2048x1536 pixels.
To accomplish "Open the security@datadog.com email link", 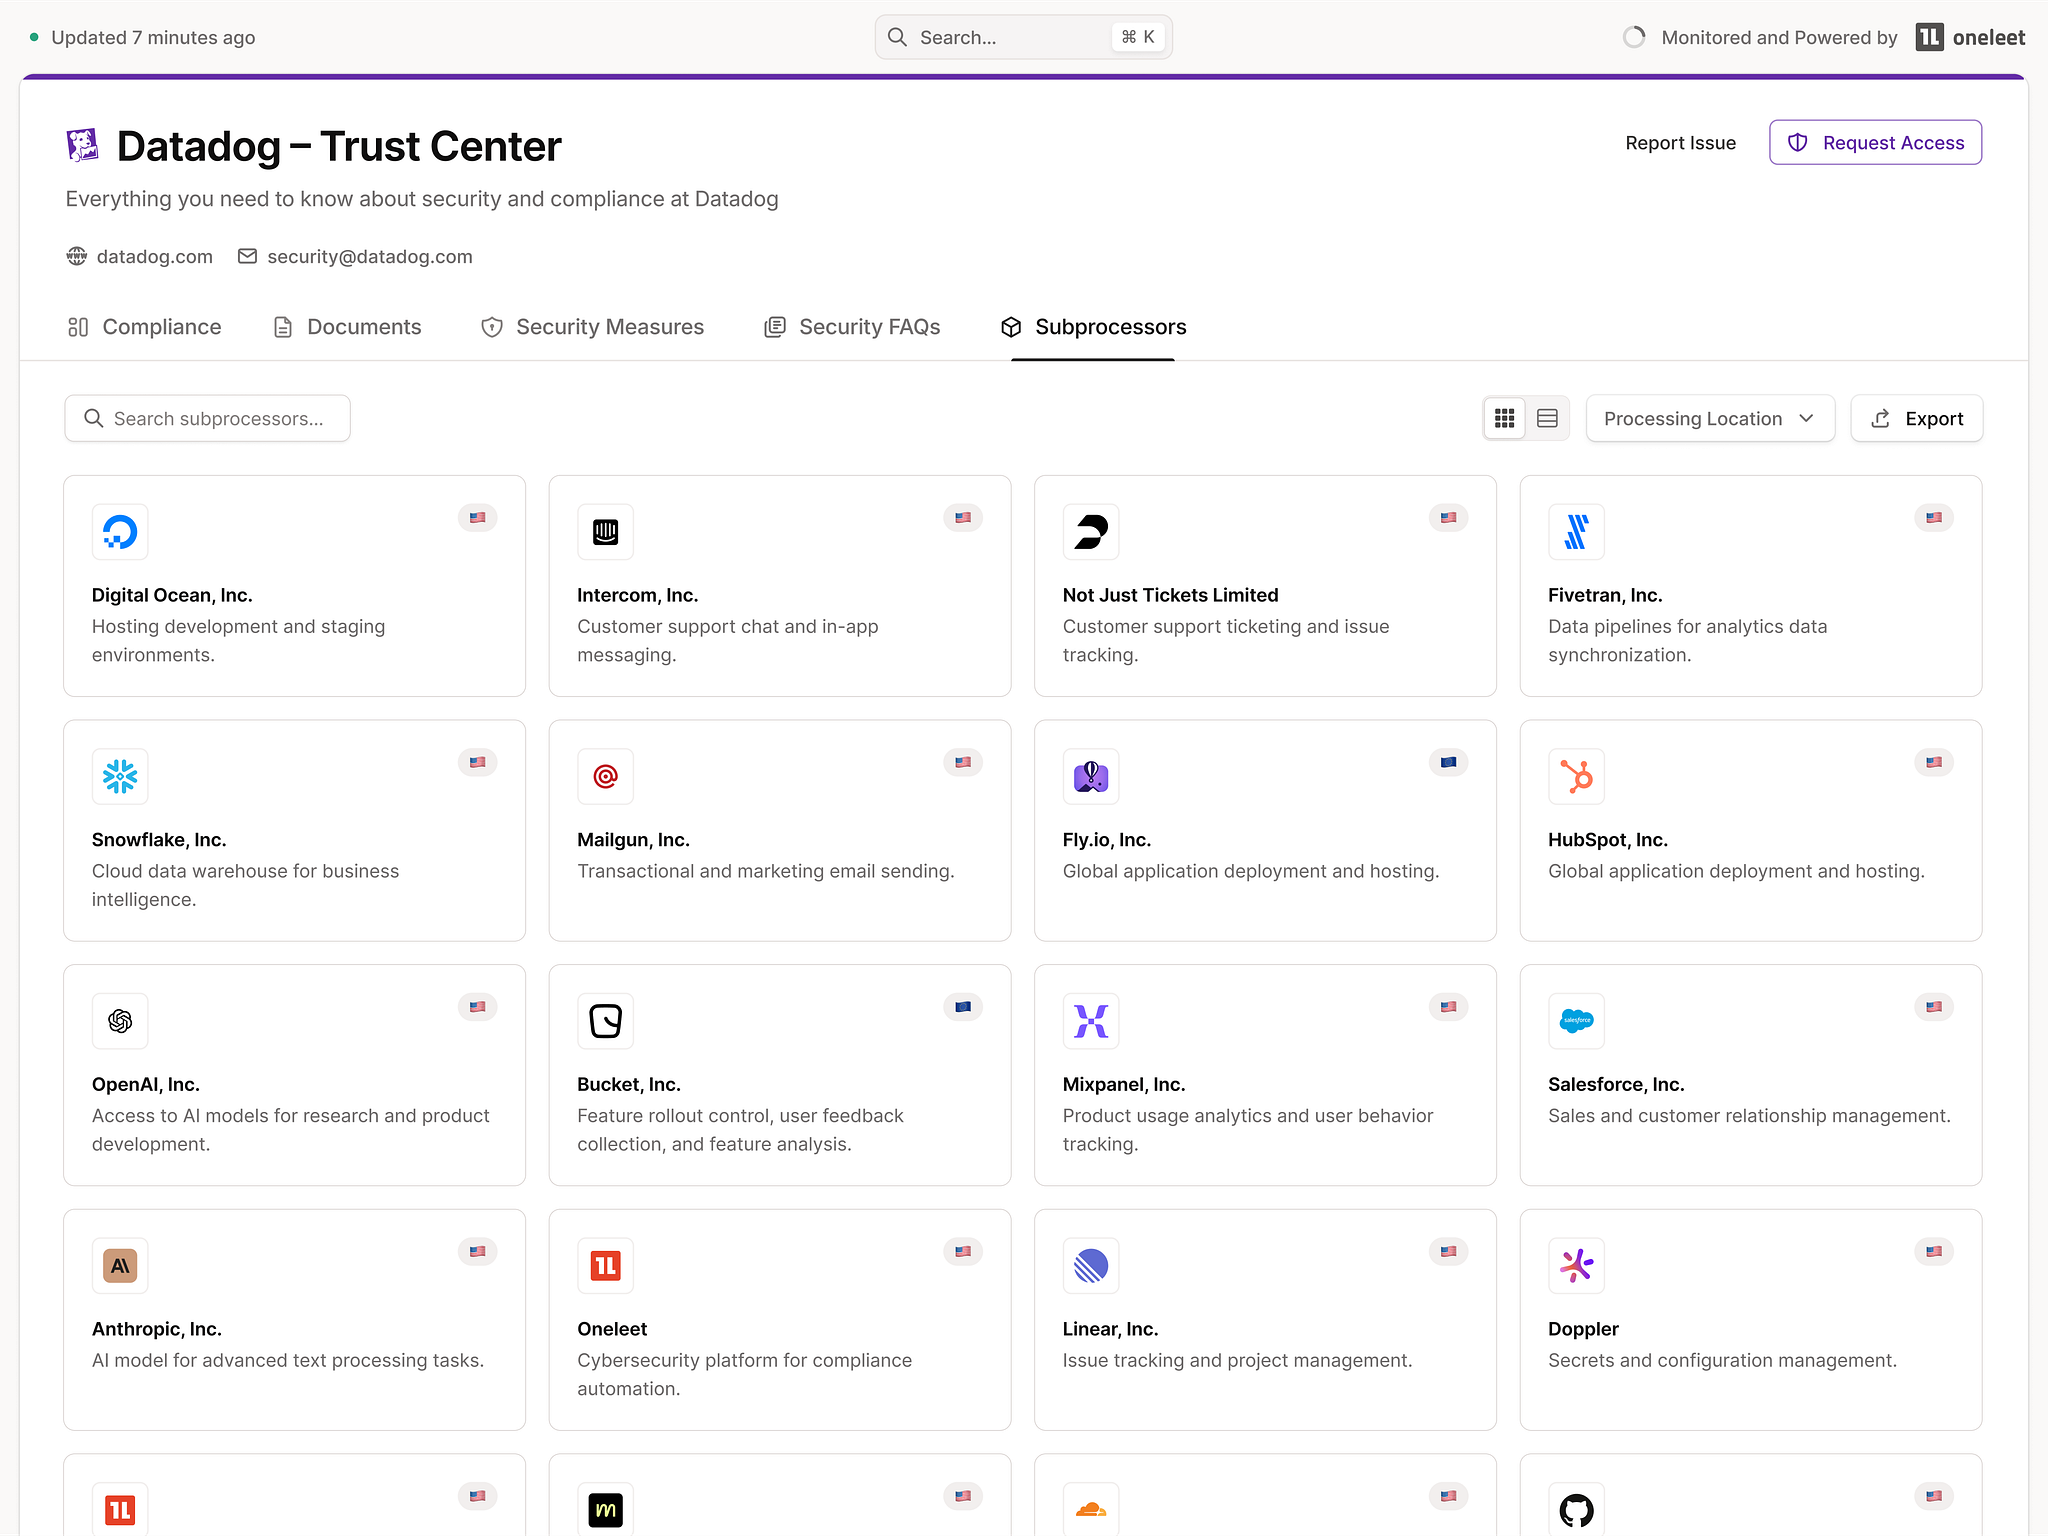I will [369, 256].
